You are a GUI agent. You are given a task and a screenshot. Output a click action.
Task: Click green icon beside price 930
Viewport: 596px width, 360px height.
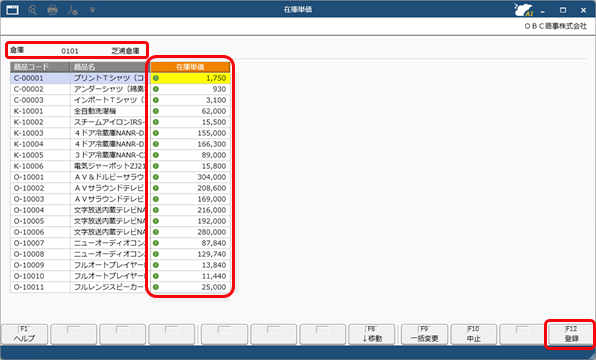pos(156,89)
